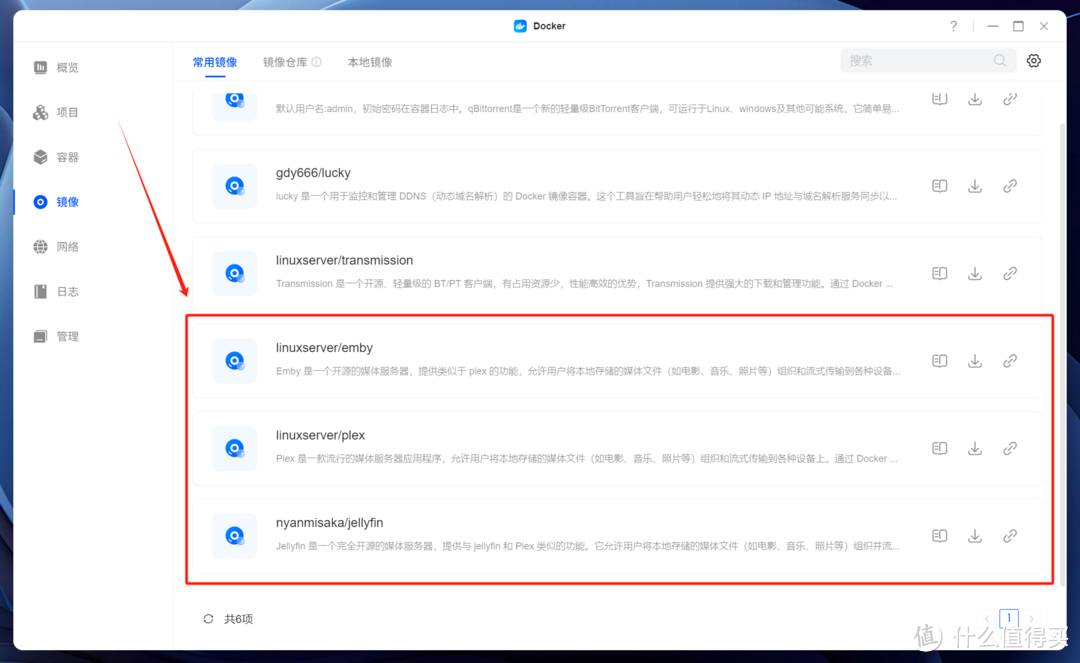The height and width of the screenshot is (663, 1080).
Task: Open link icon for linuxserver/transmission
Action: point(1009,272)
